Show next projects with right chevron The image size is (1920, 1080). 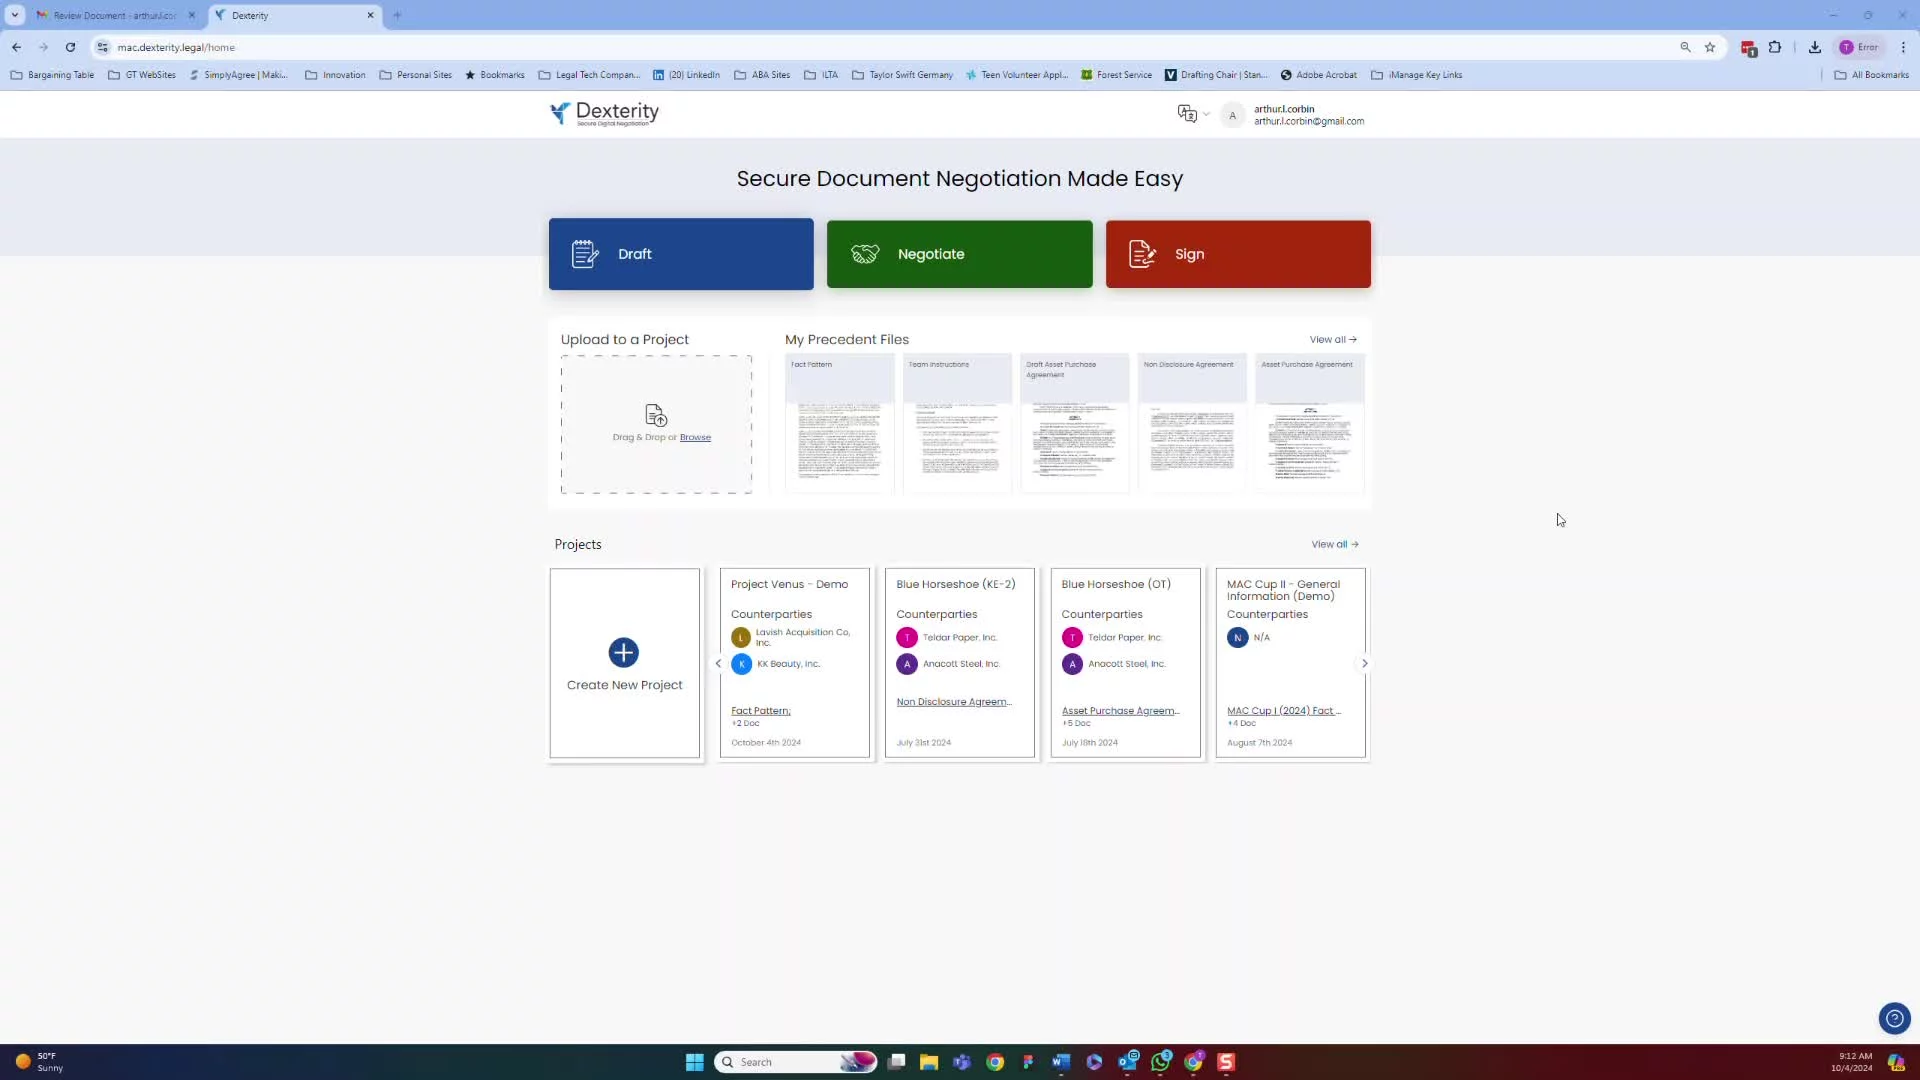pos(1364,664)
